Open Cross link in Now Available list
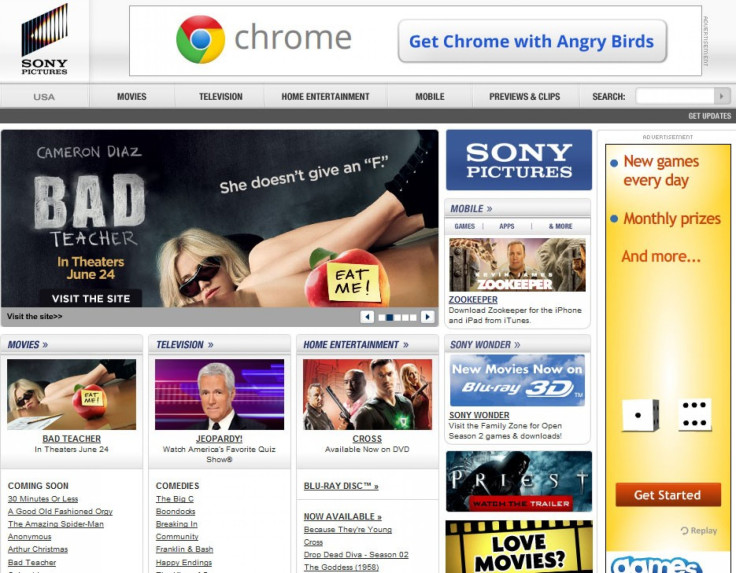The width and height of the screenshot is (736, 573). pos(313,542)
